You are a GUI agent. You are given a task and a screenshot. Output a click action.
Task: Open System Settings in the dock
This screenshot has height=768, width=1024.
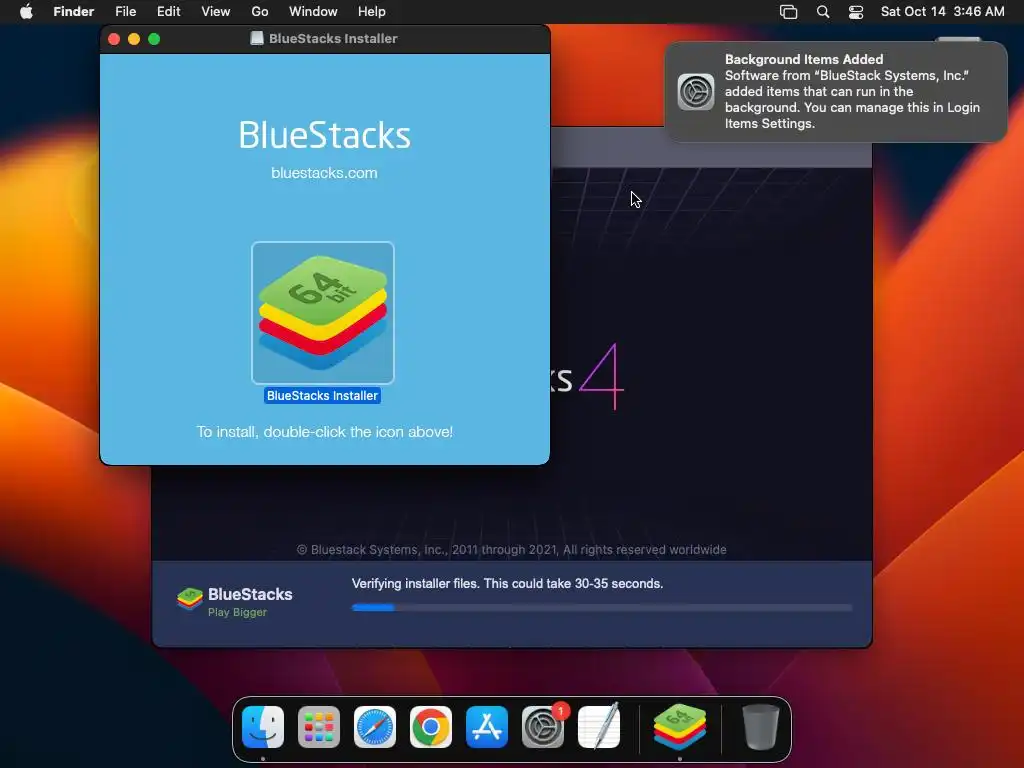543,727
